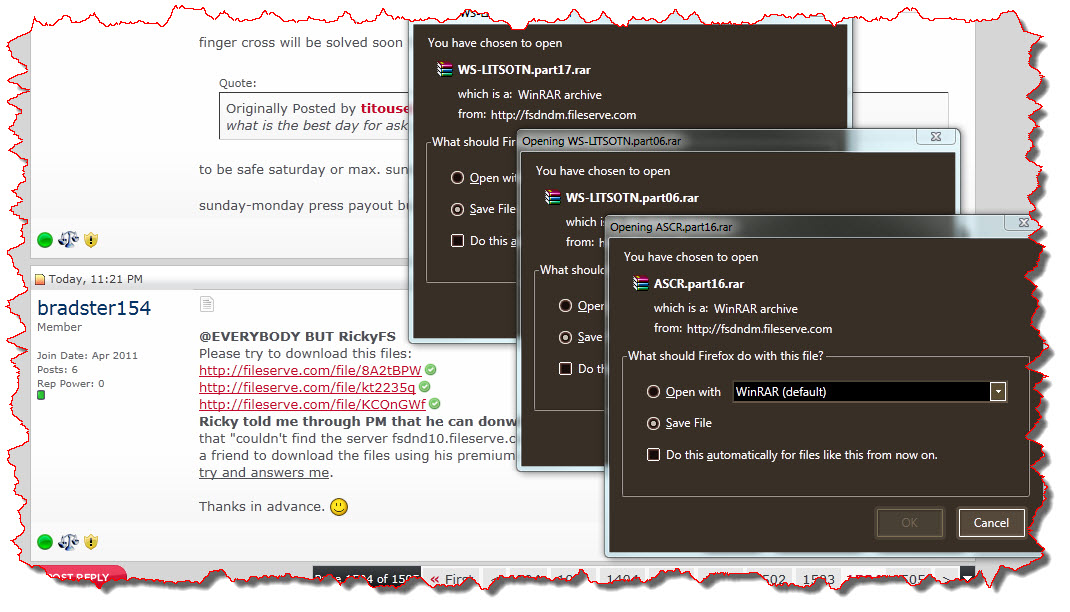Expand the WinRAR (default) application dropdown

pyautogui.click(x=997, y=392)
